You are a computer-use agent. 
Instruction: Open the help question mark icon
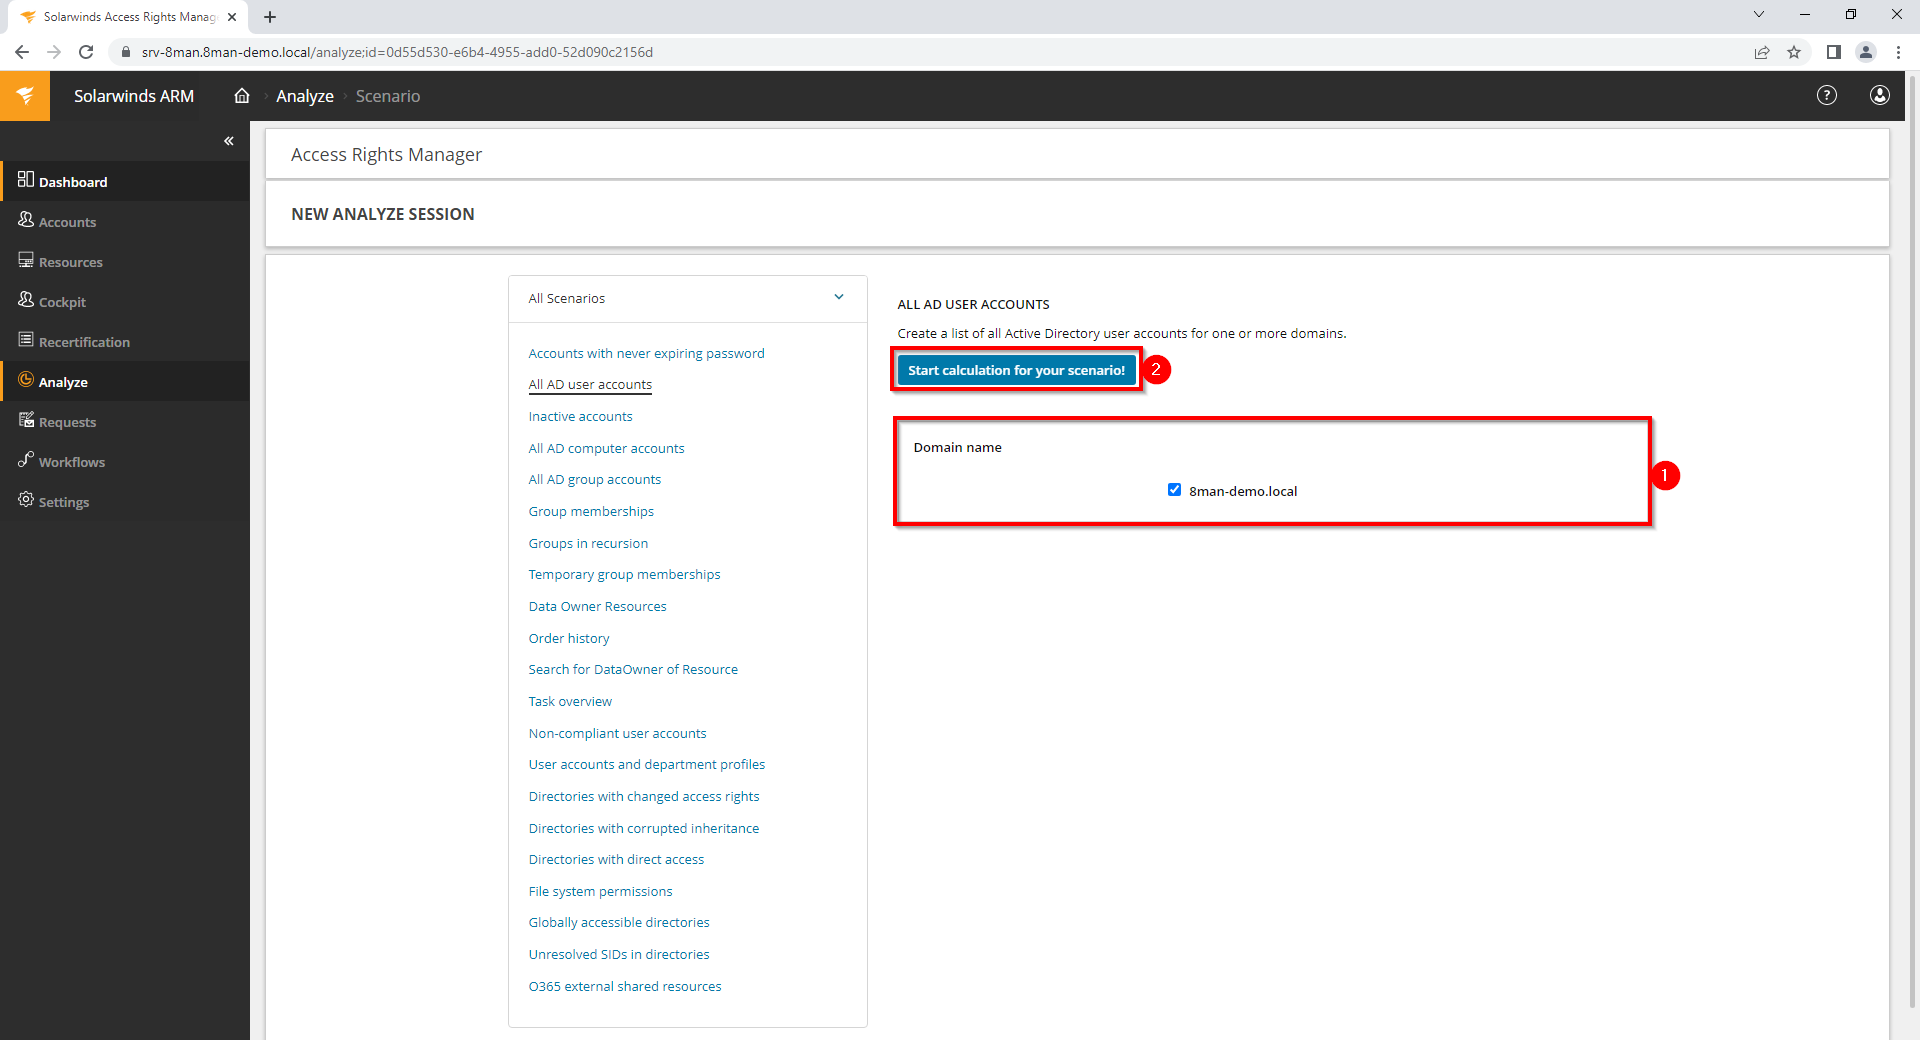[x=1826, y=95]
